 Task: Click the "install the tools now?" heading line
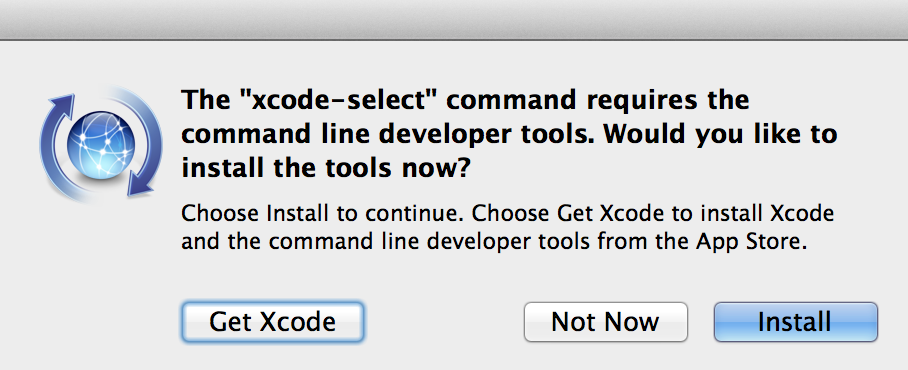tap(326, 168)
